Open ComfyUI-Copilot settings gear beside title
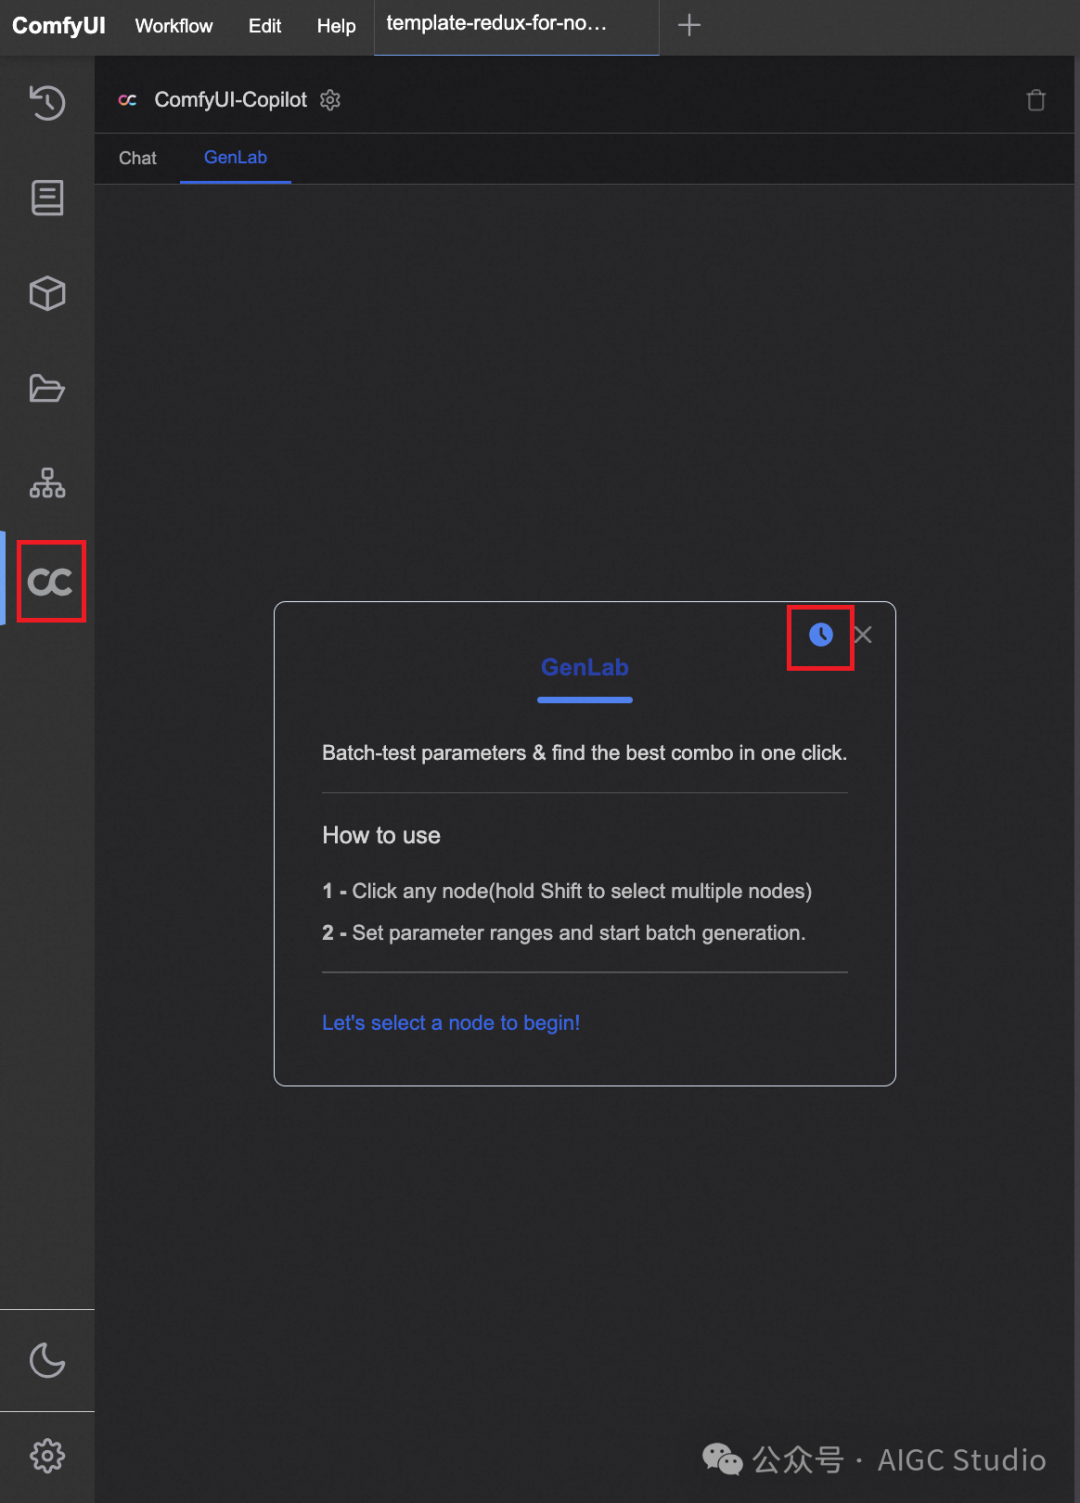 coord(330,100)
